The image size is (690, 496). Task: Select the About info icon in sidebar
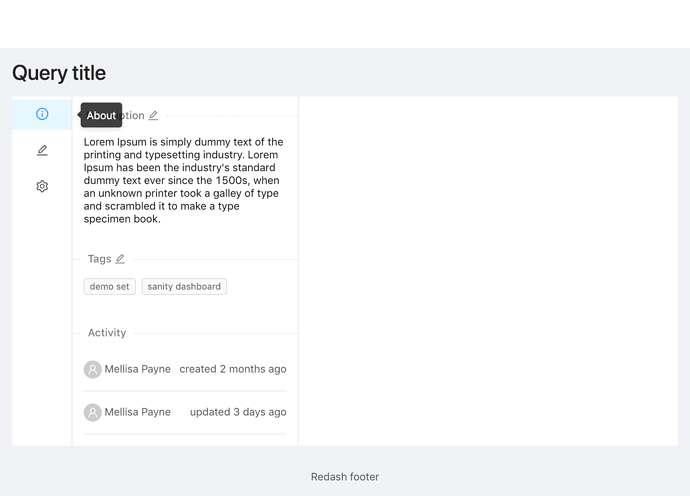point(42,114)
